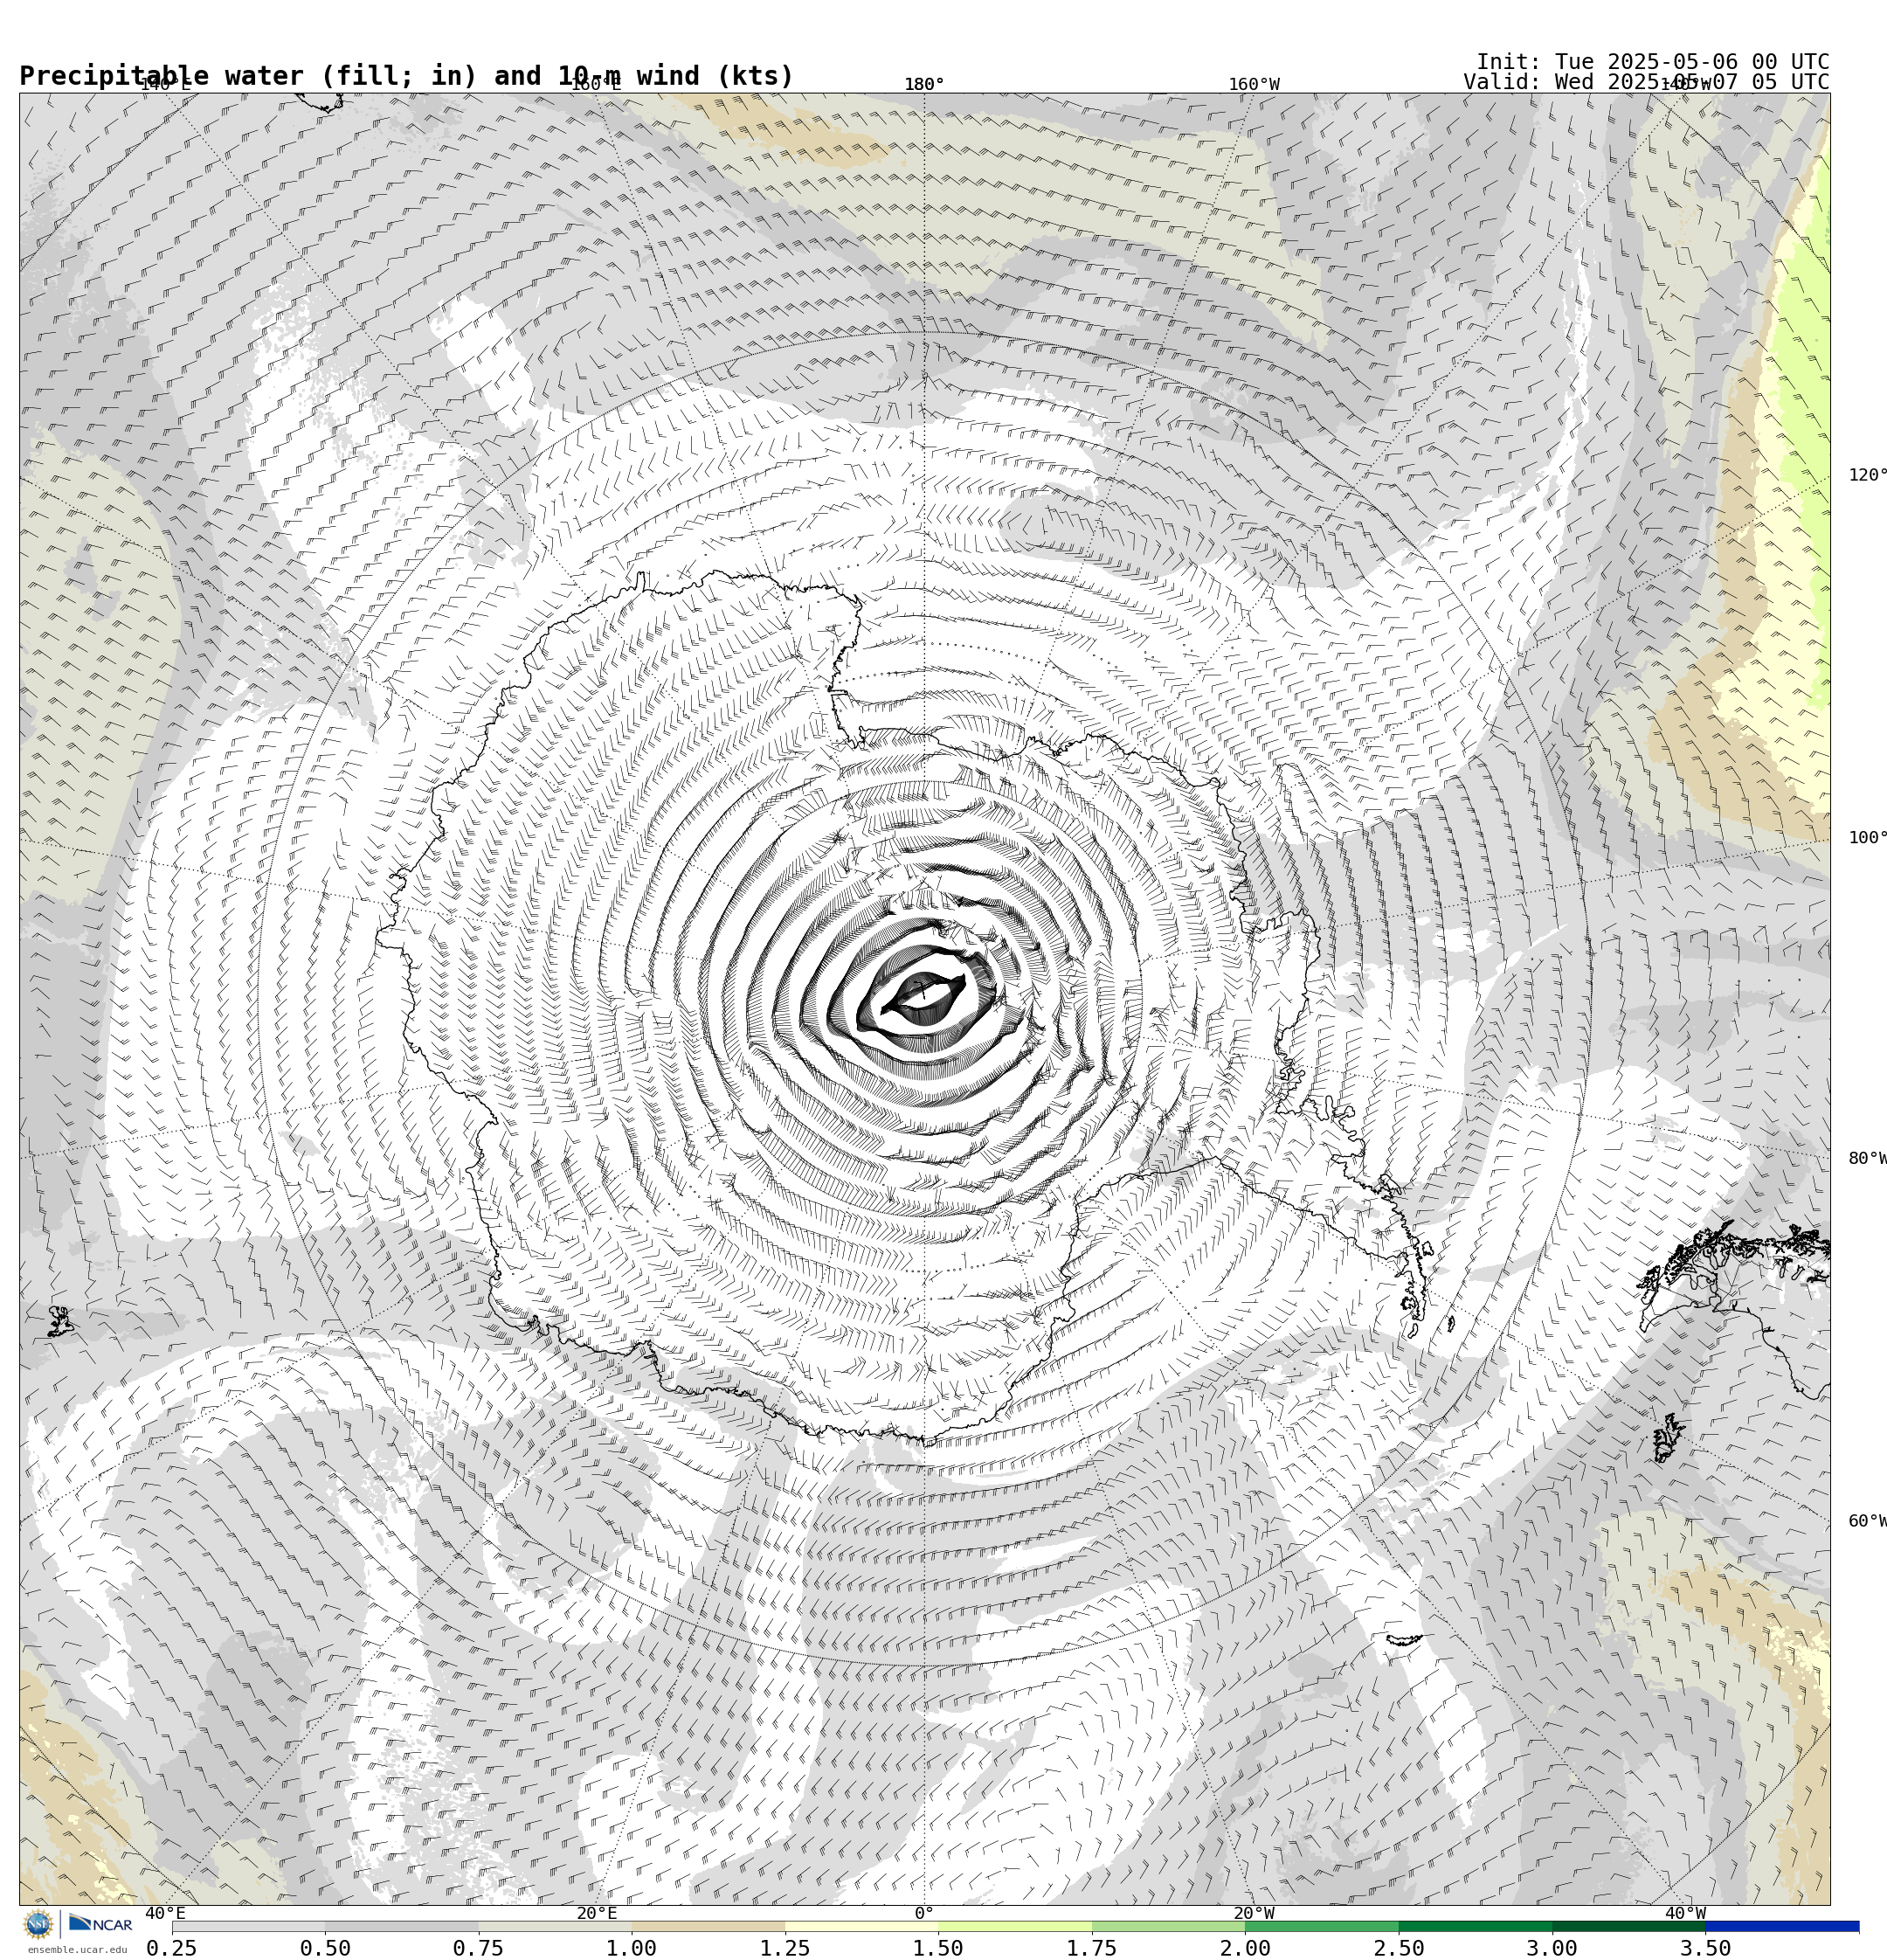Image resolution: width=1887 pixels, height=1960 pixels.
Task: Click the 100° longitude label on right edge
Action: pyautogui.click(x=1867, y=838)
